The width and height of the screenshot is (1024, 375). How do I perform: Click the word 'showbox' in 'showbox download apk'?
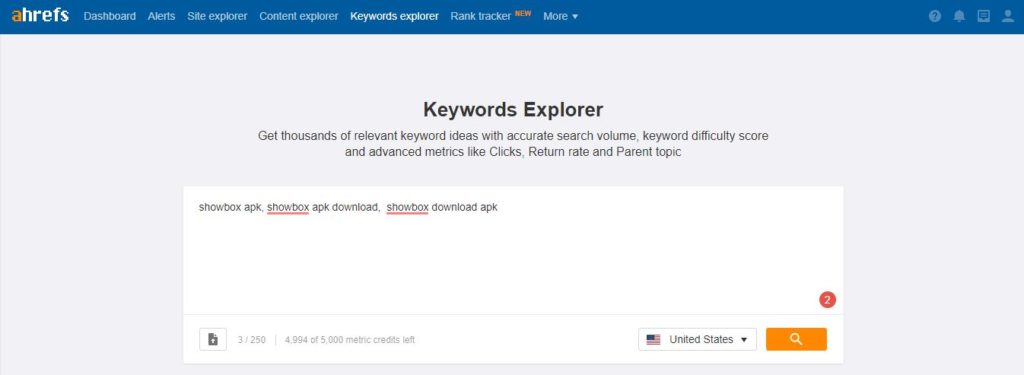tap(408, 207)
